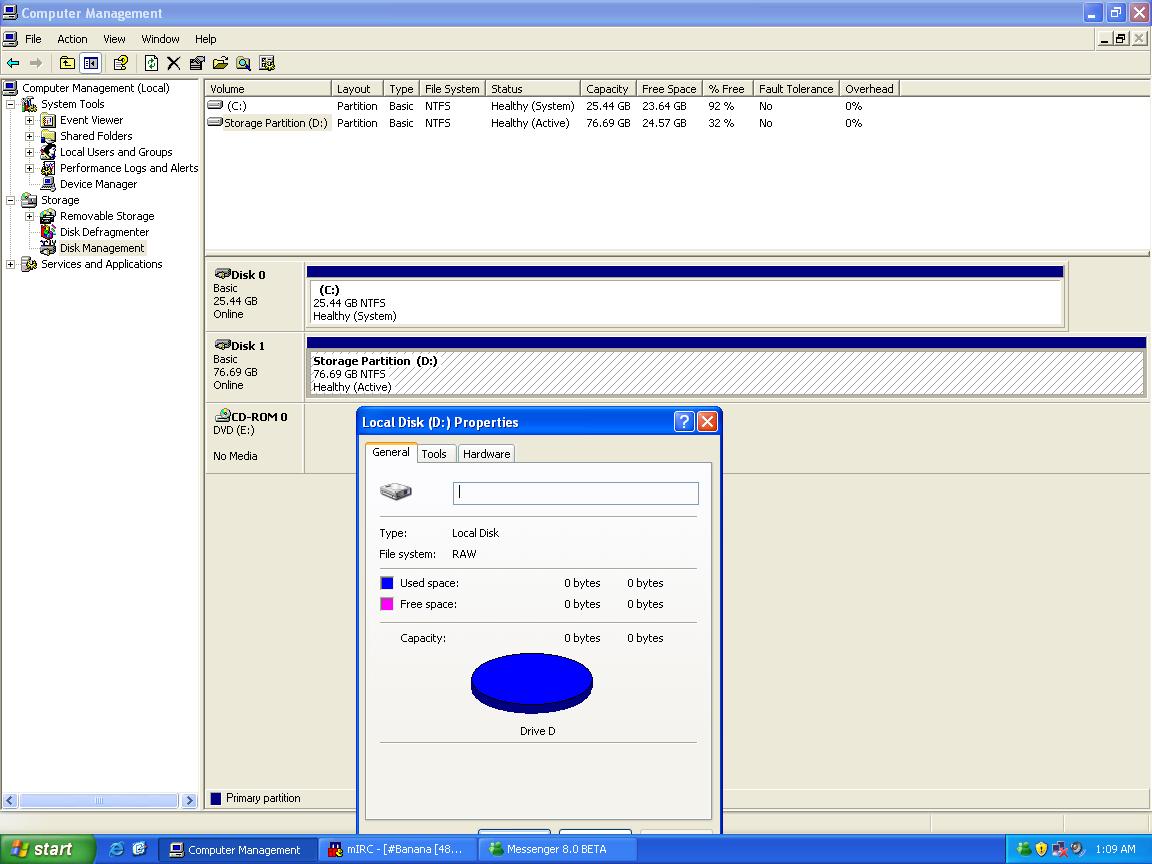Expand the Removable Storage node
The width and height of the screenshot is (1152, 864).
tap(30, 216)
